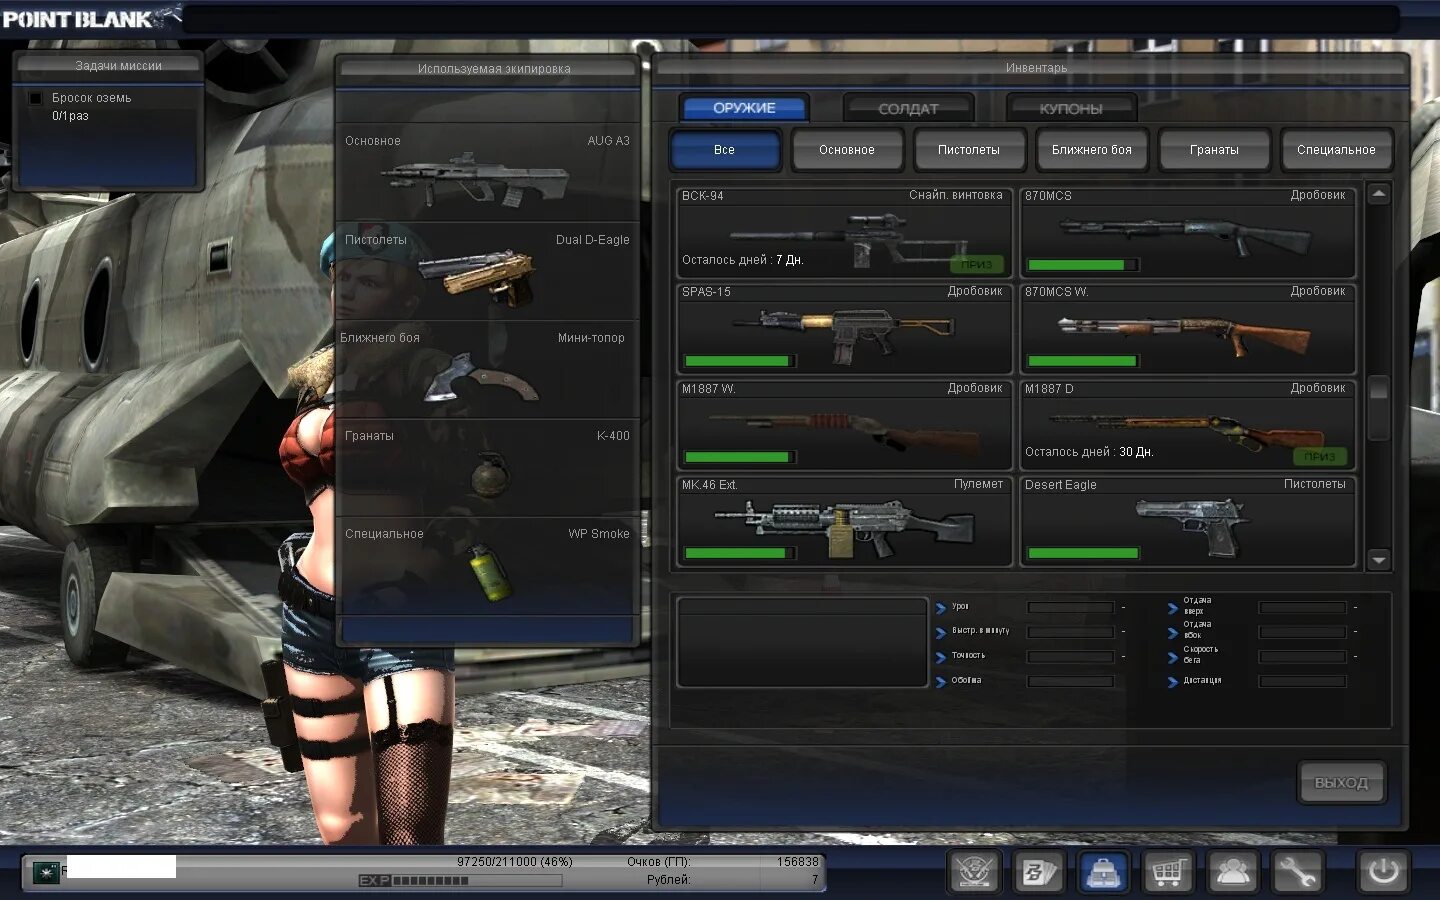1440x900 pixels.
Task: Select the SPAS-15 shotgun item
Action: (x=844, y=328)
